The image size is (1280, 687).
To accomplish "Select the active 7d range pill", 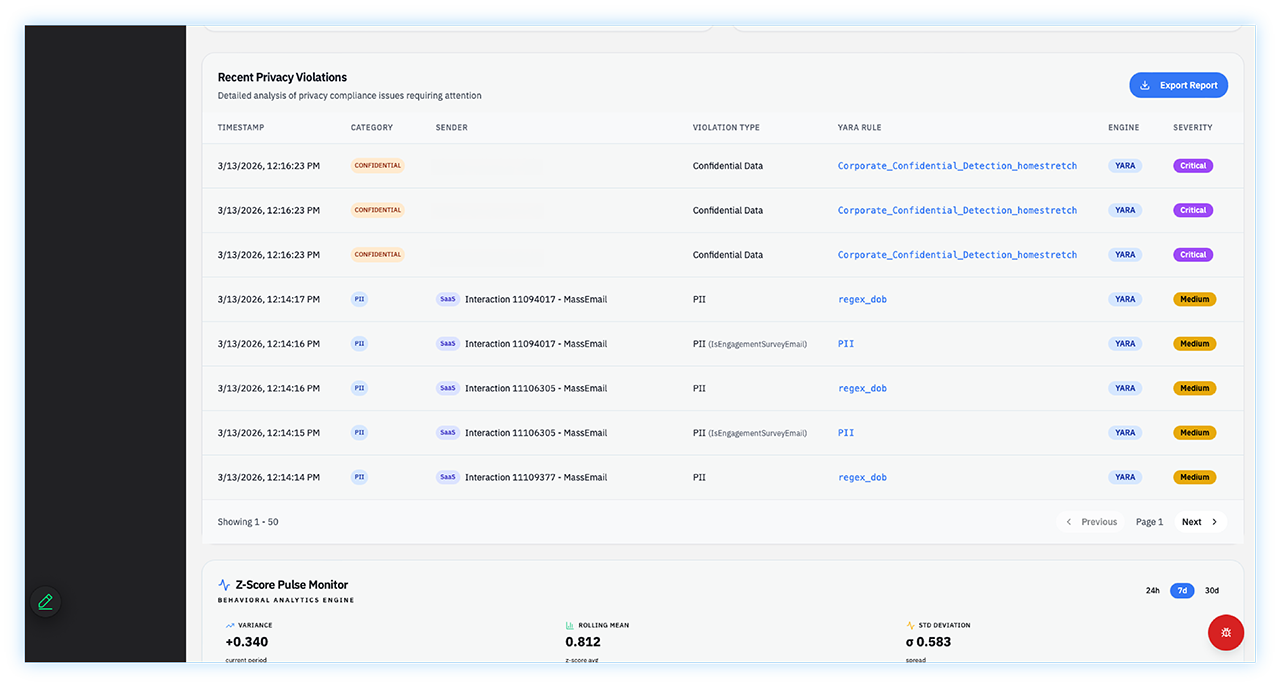I will tap(1182, 591).
